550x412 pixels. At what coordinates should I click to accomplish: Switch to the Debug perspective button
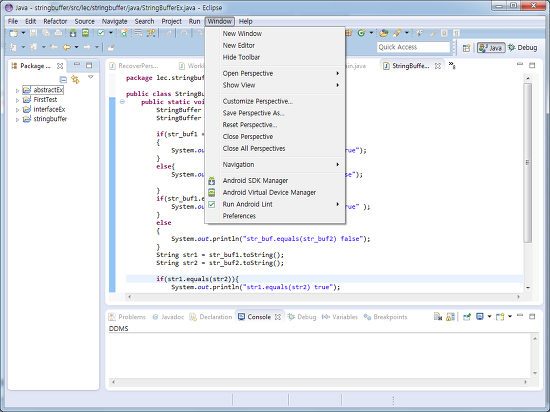[523, 48]
